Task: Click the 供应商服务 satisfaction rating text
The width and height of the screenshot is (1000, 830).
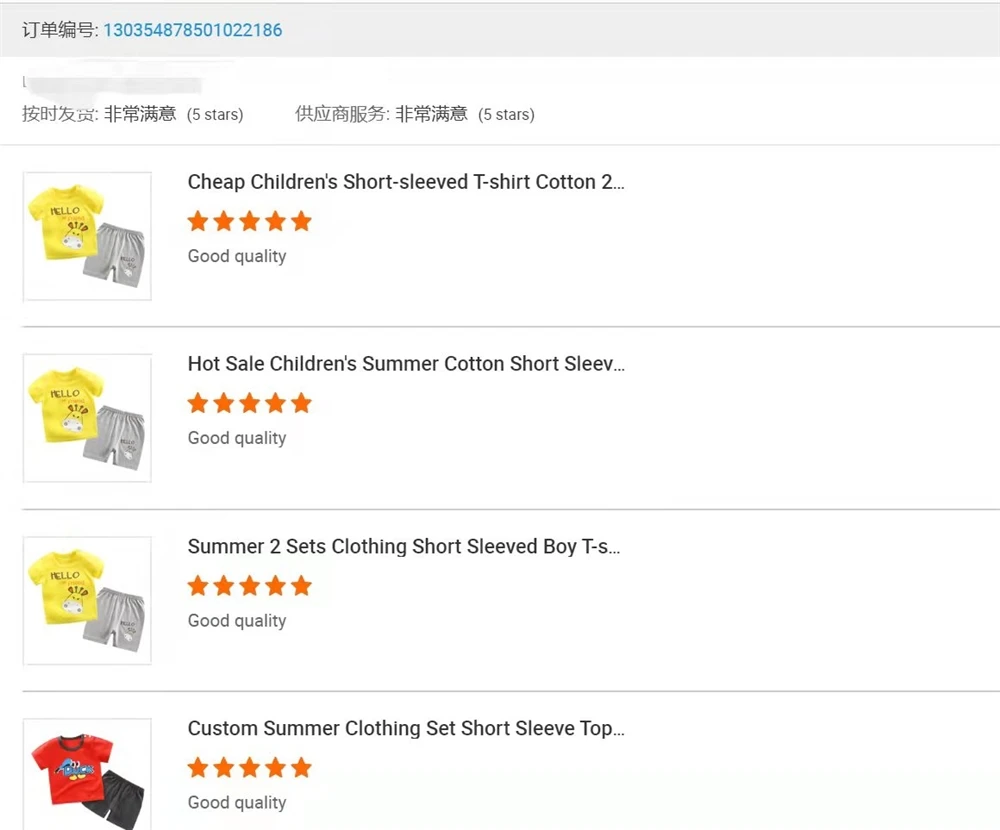Action: click(x=431, y=114)
